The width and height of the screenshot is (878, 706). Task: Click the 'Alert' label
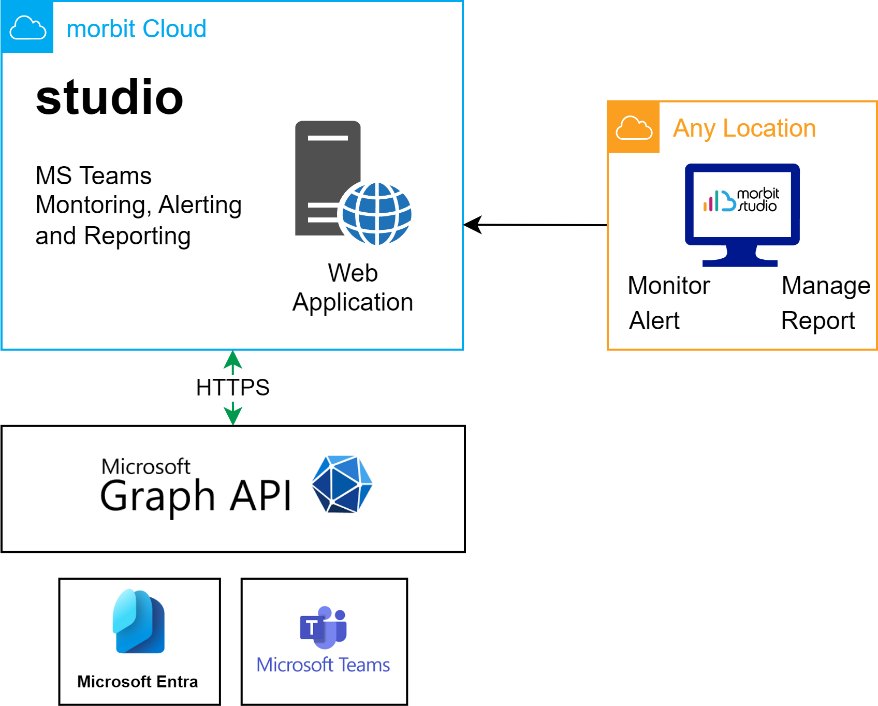point(654,321)
